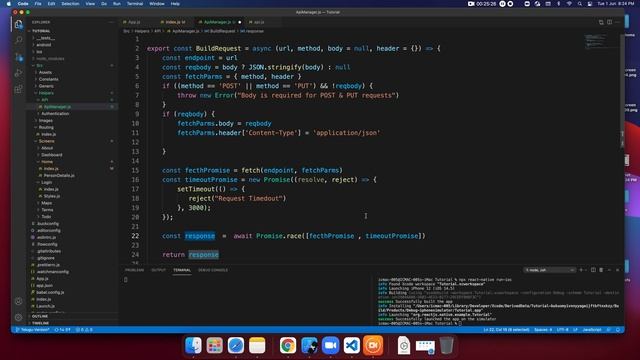The width and height of the screenshot is (640, 360).
Task: Click the Explorer panel more actions ellipsis
Action: coord(111,22)
